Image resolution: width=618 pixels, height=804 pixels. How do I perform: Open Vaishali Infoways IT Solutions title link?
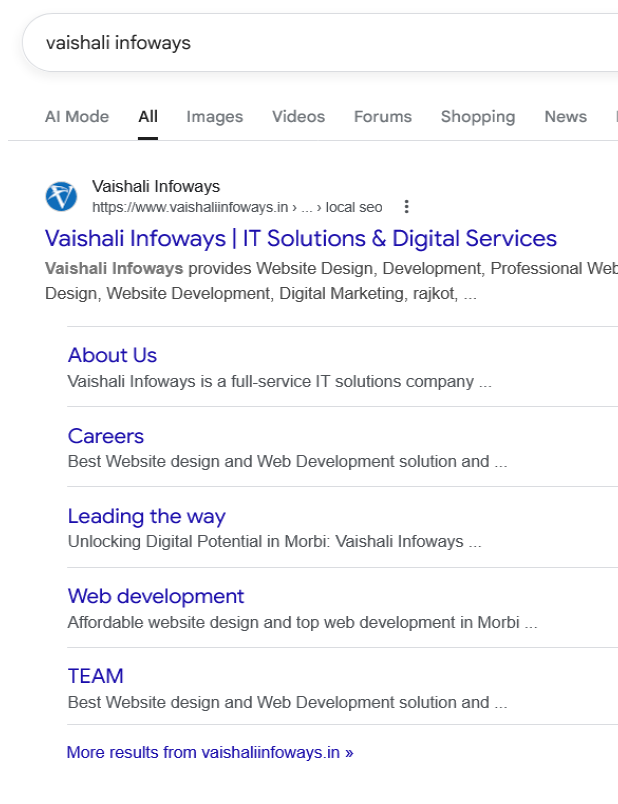point(301,239)
